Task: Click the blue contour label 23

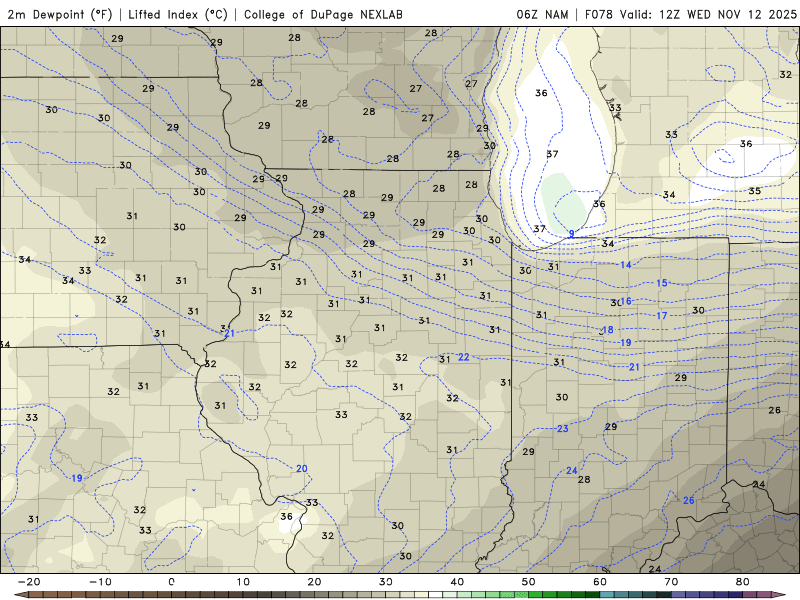Action: click(563, 429)
